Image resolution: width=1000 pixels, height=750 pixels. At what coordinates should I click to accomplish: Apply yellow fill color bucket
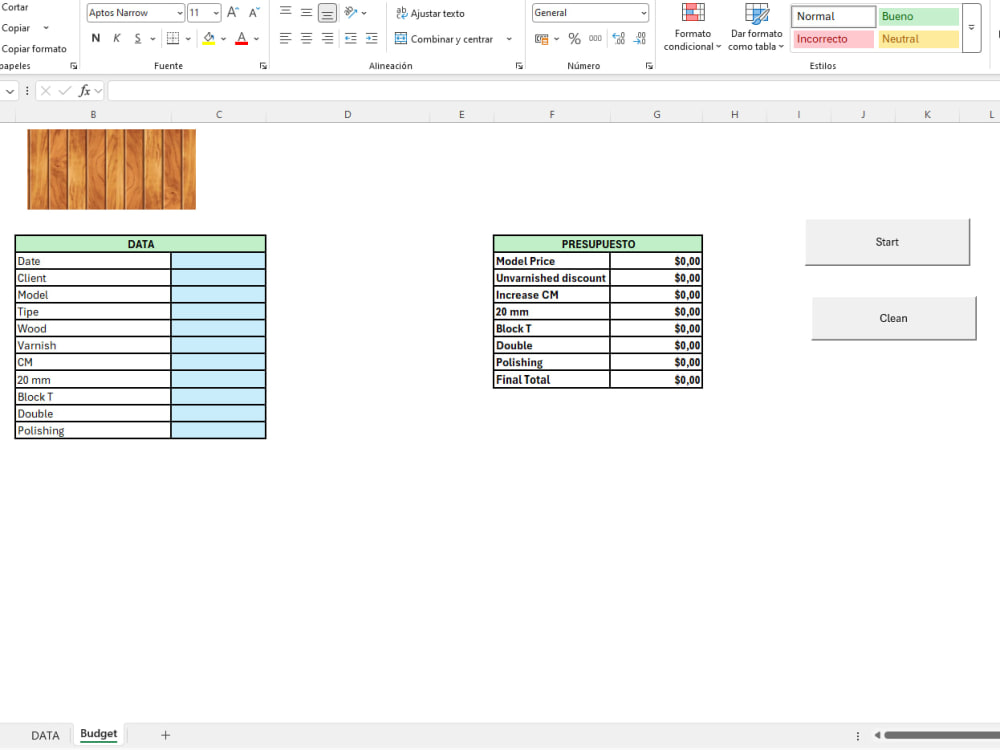209,38
